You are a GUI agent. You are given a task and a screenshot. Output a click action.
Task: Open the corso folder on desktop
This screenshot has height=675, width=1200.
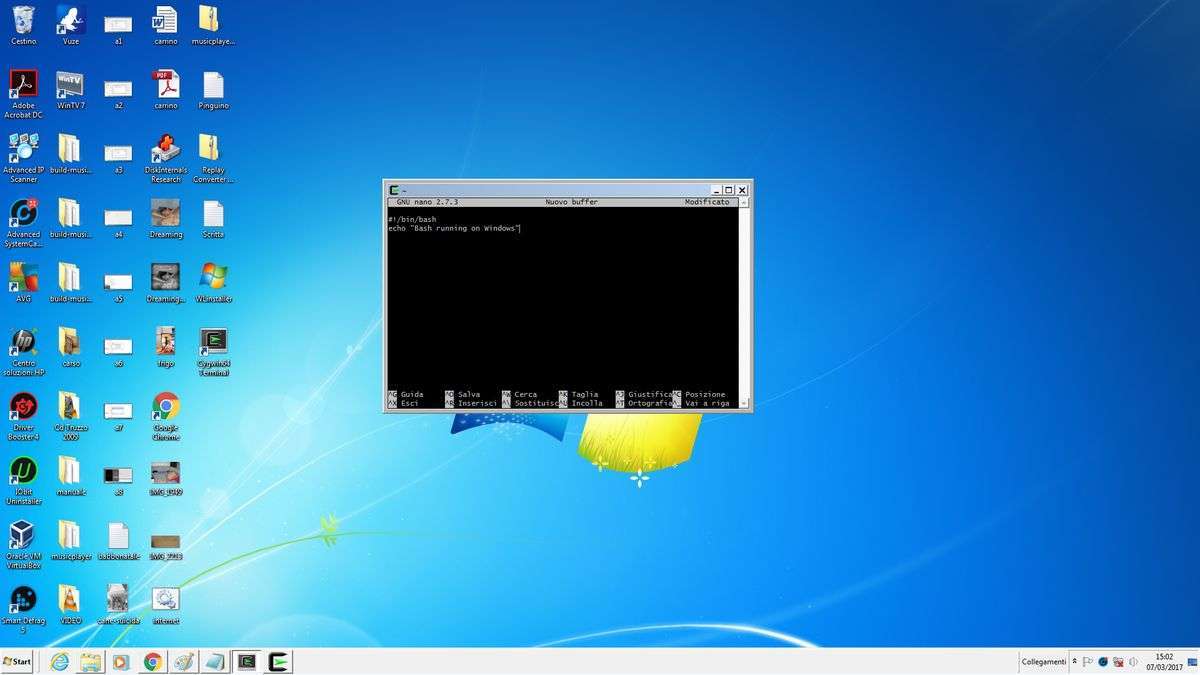(x=70, y=347)
